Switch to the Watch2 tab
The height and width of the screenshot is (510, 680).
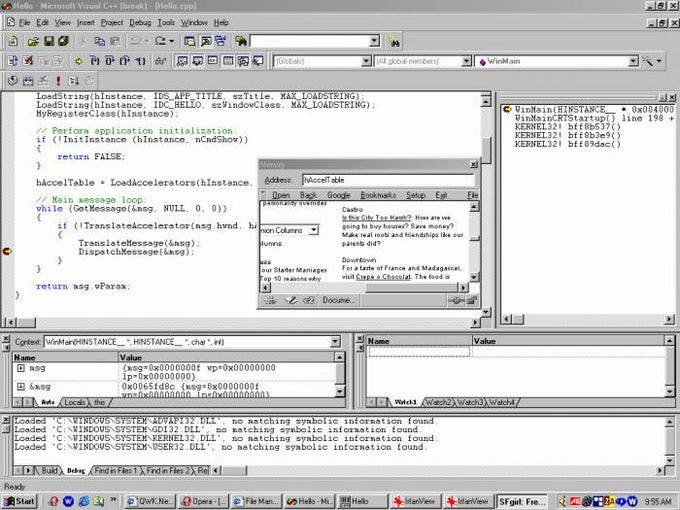[438, 402]
